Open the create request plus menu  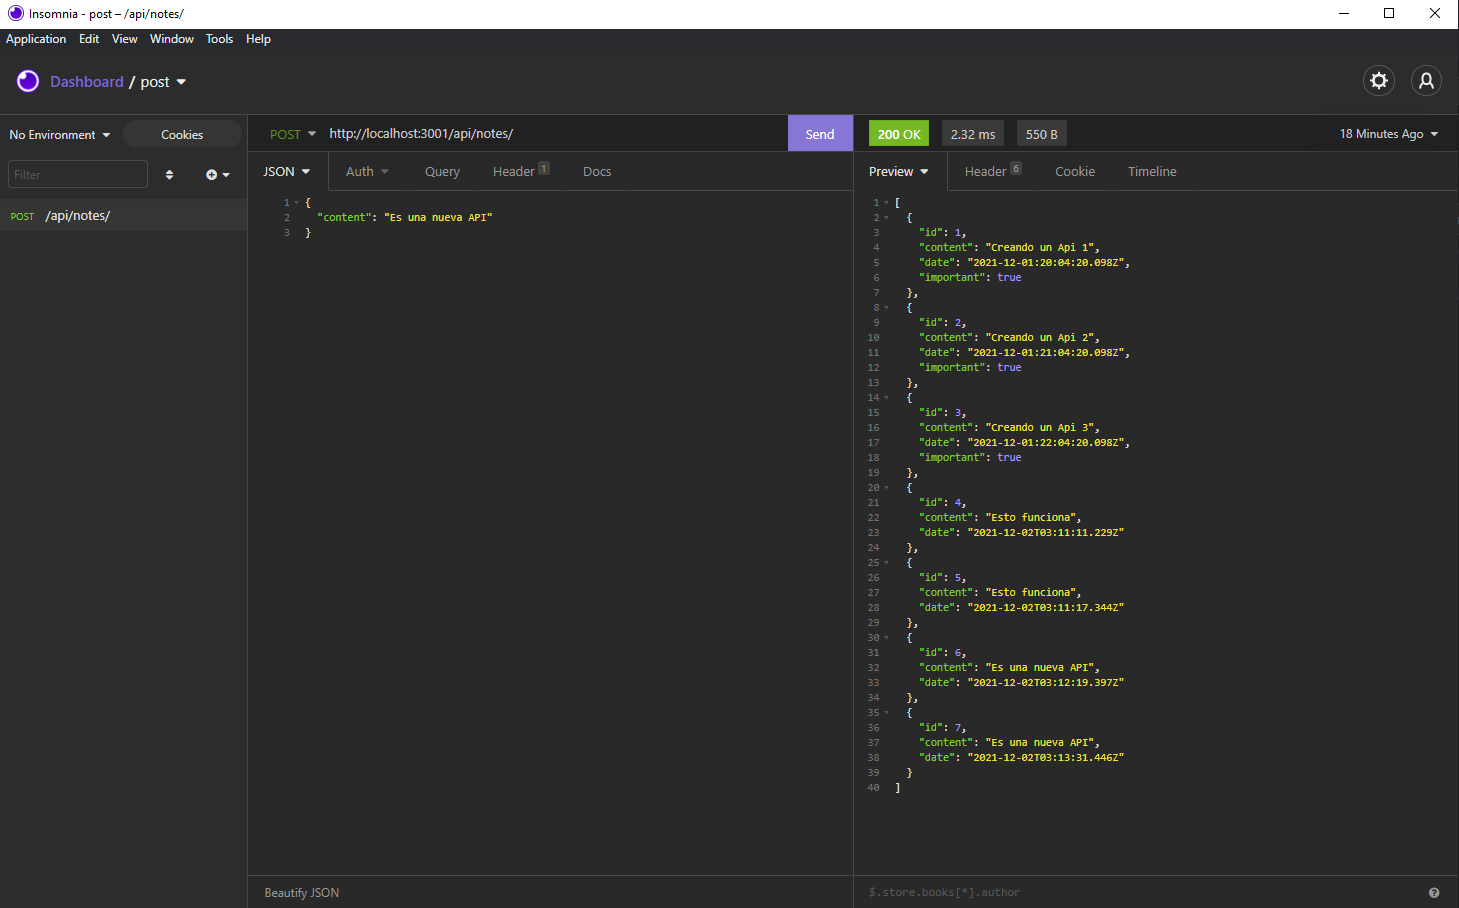pos(217,174)
